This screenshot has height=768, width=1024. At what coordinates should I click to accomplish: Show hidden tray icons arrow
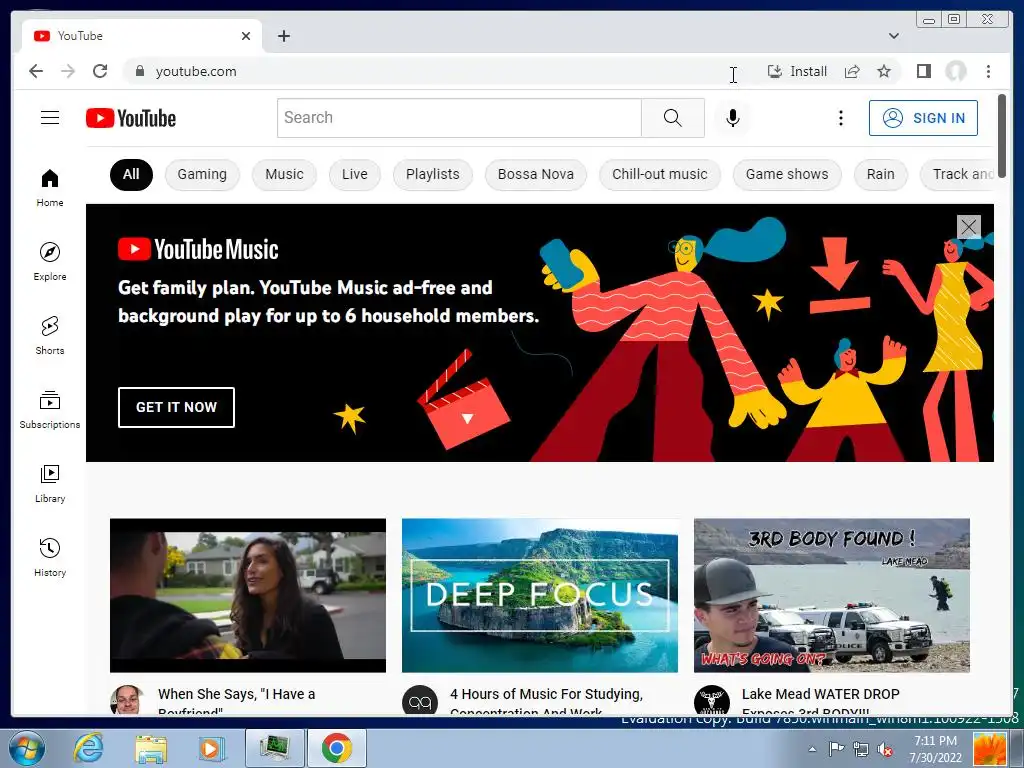pyautogui.click(x=812, y=749)
